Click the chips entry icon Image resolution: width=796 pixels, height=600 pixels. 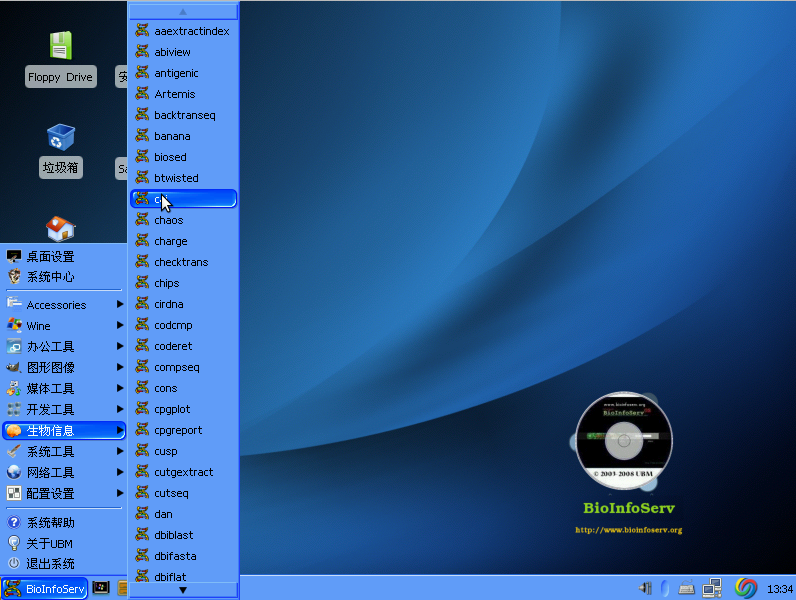(x=142, y=282)
